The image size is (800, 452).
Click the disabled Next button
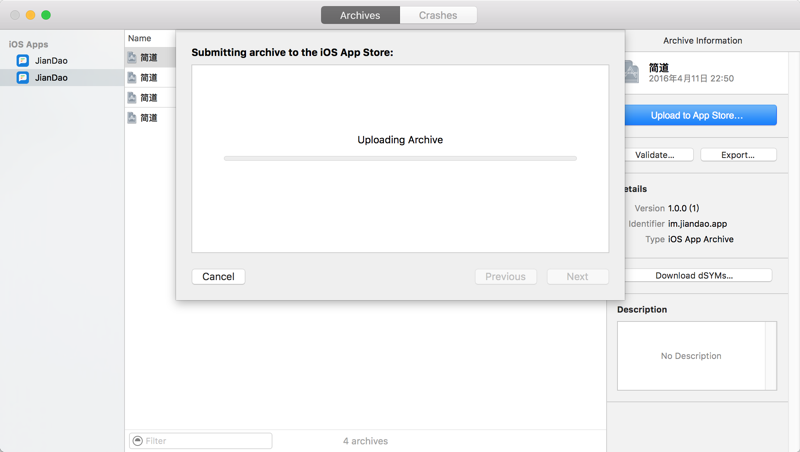tap(578, 277)
